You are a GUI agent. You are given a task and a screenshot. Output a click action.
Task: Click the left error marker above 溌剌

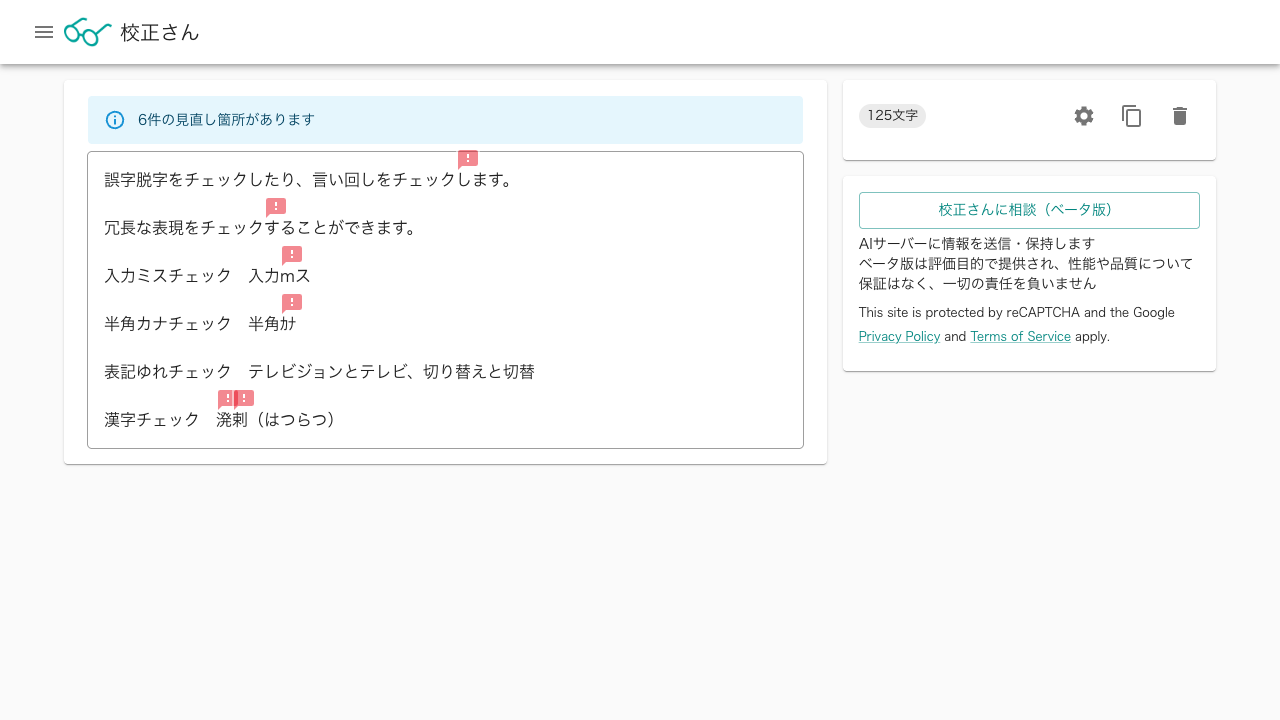228,399
